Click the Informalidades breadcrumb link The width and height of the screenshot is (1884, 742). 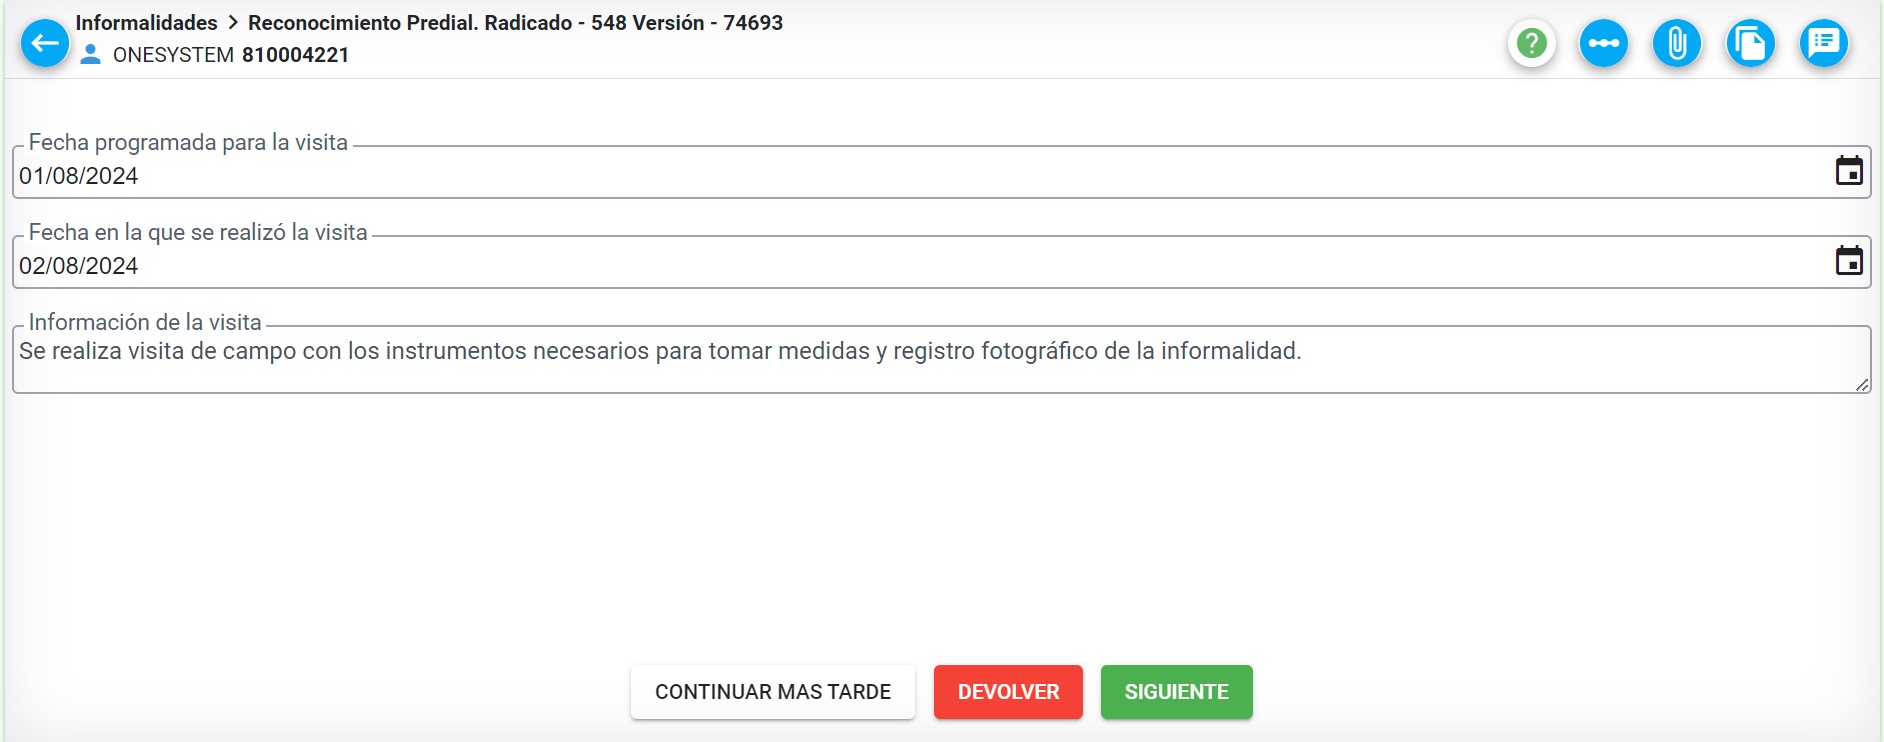click(x=147, y=22)
